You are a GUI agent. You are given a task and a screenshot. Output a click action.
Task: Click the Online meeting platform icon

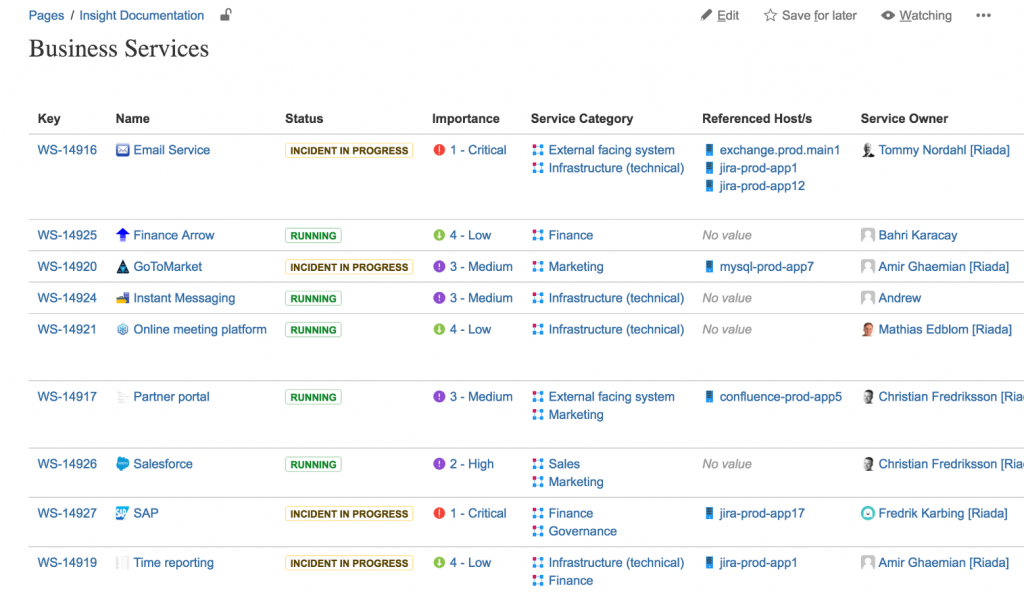[122, 329]
